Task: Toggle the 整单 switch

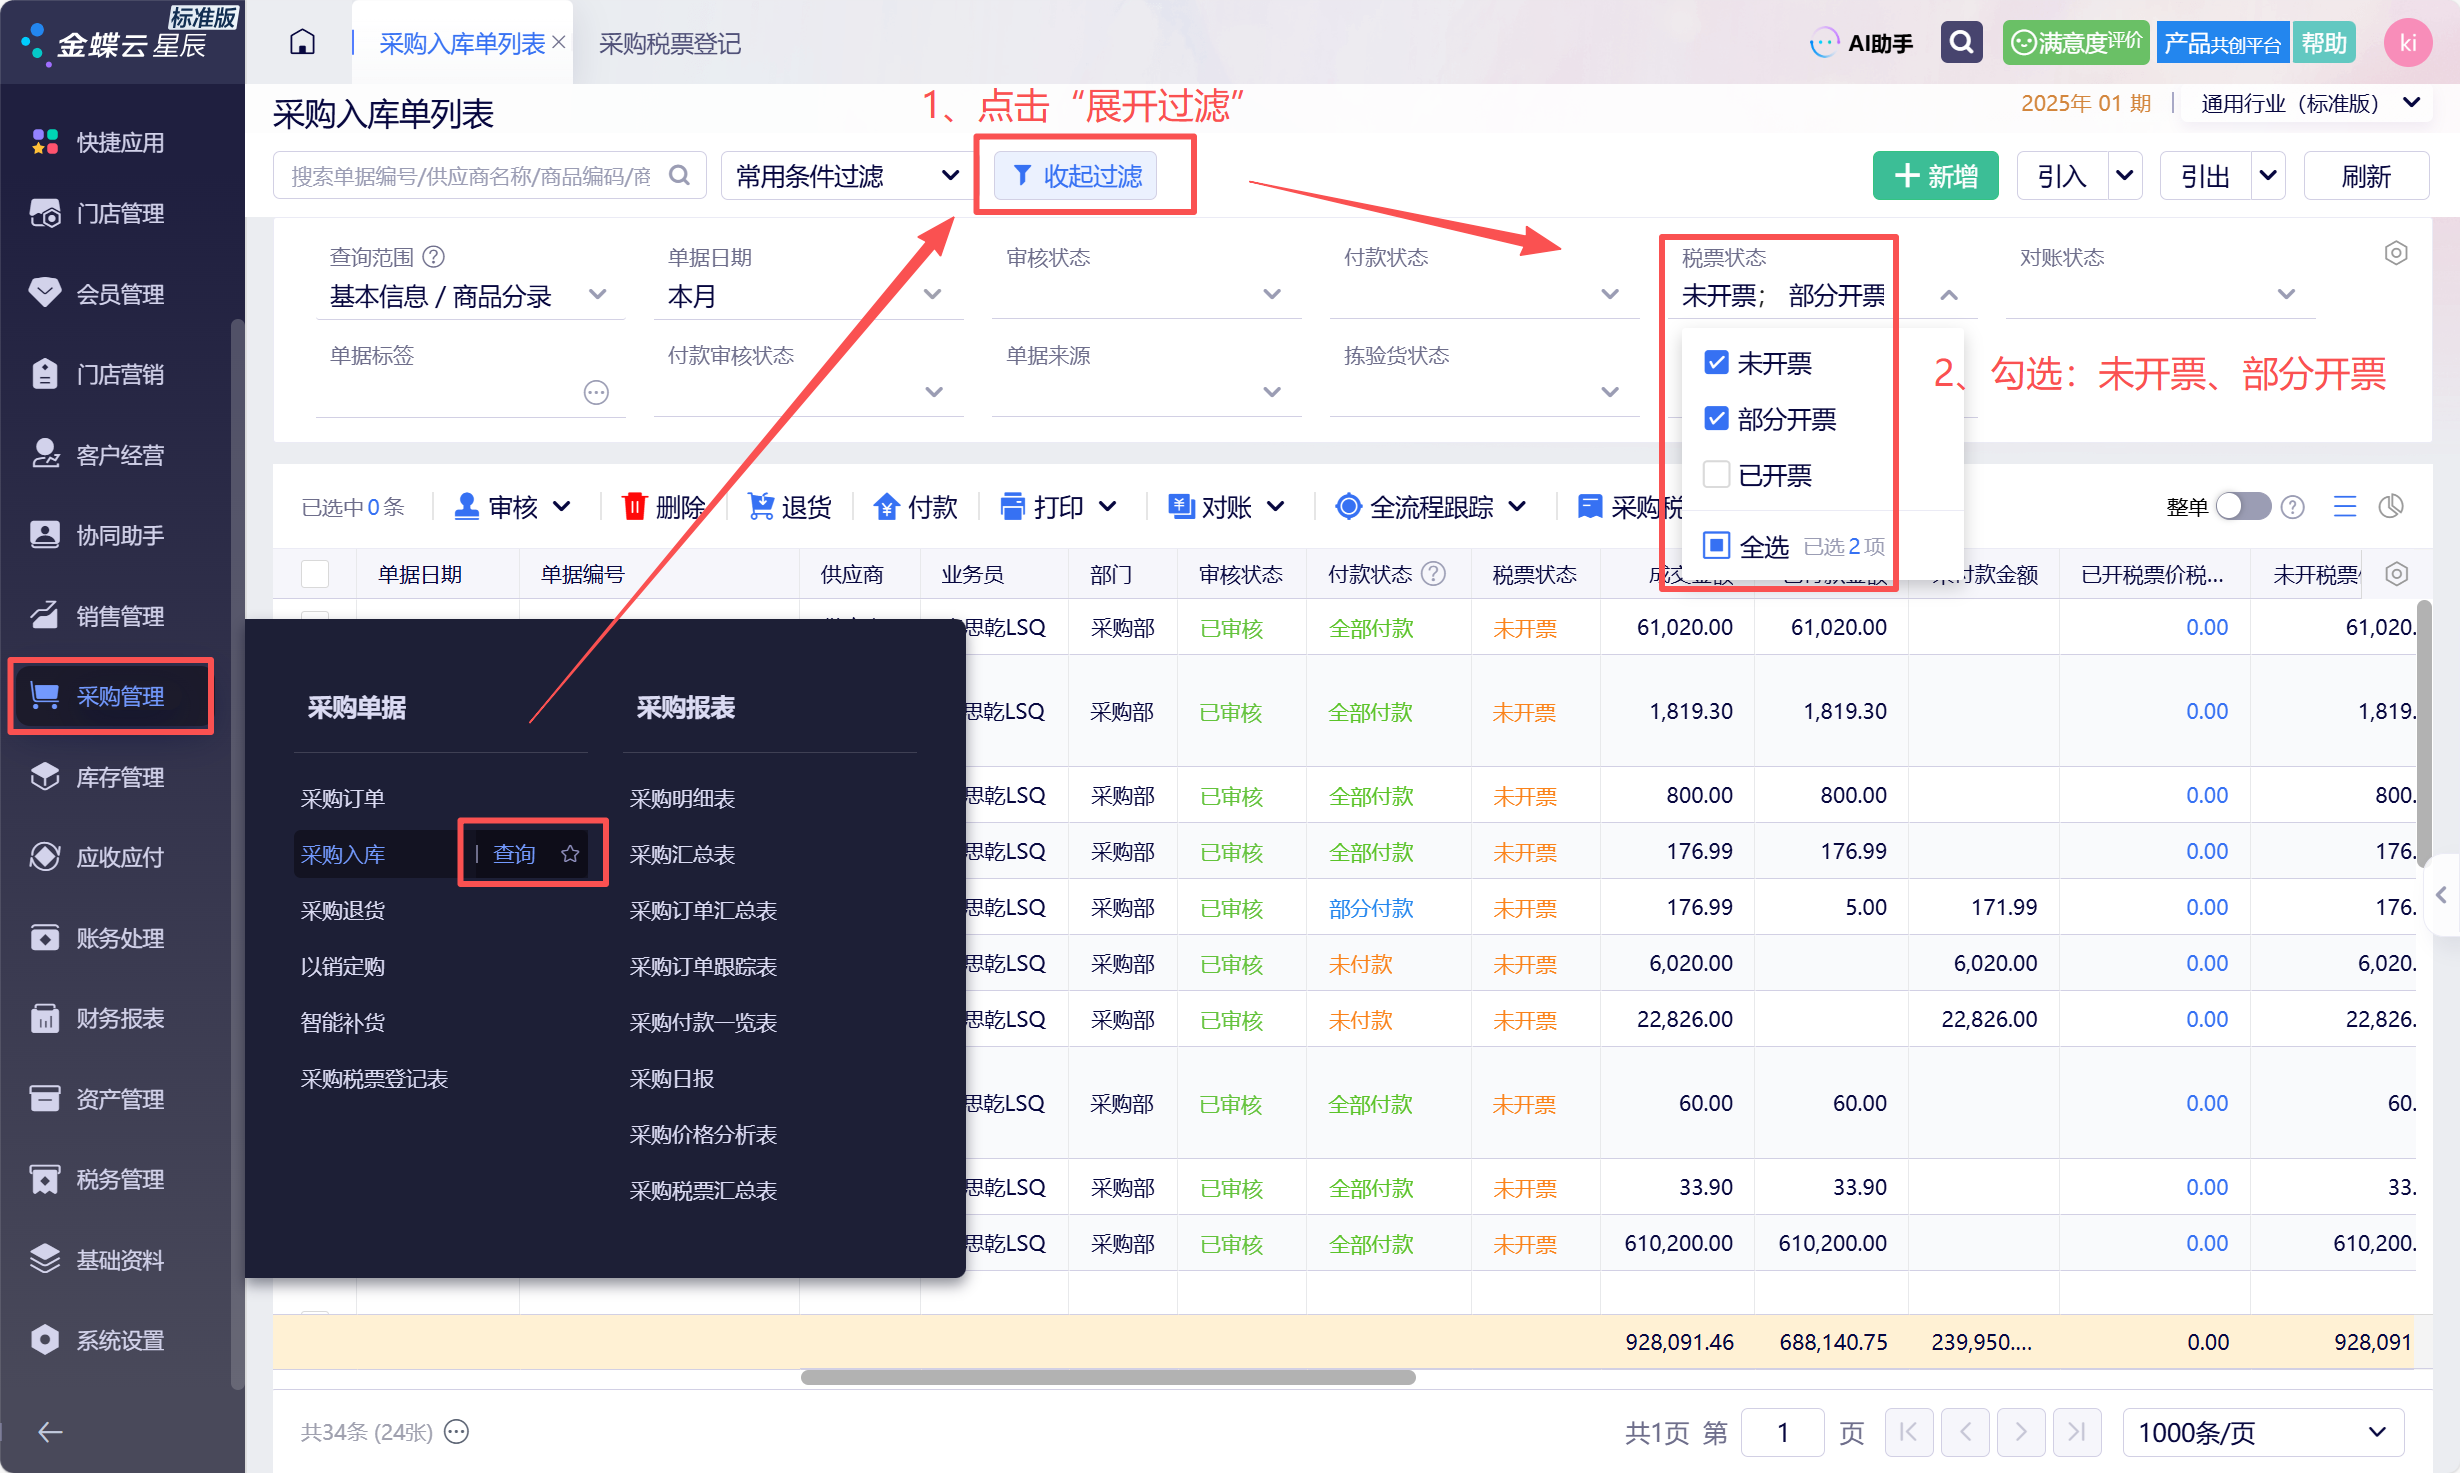Action: [2242, 507]
